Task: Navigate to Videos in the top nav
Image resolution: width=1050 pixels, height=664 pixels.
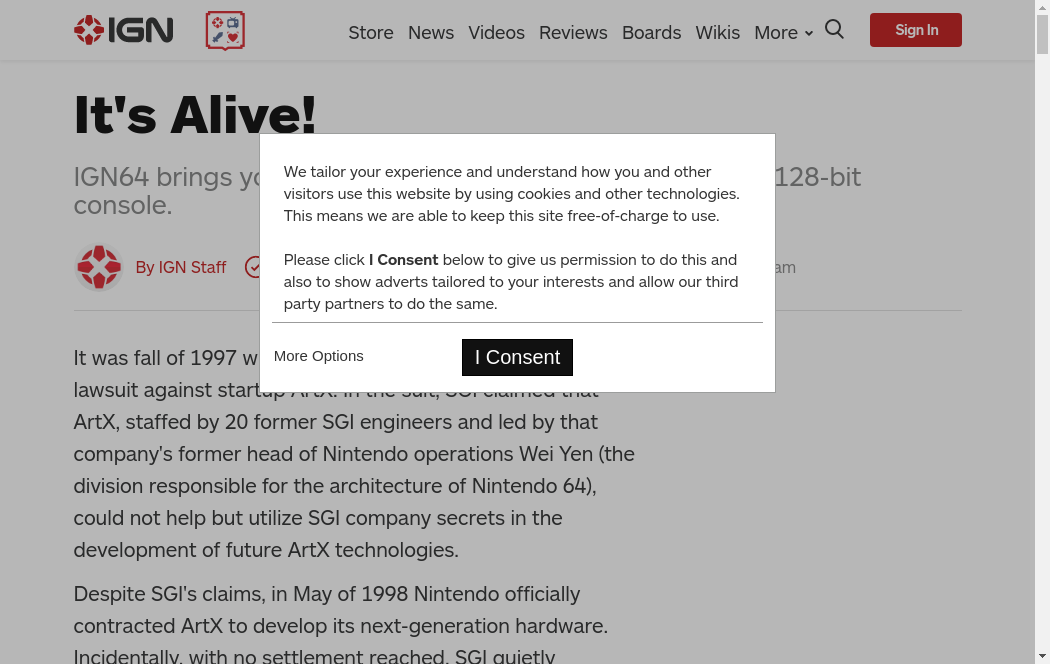Action: click(x=496, y=32)
